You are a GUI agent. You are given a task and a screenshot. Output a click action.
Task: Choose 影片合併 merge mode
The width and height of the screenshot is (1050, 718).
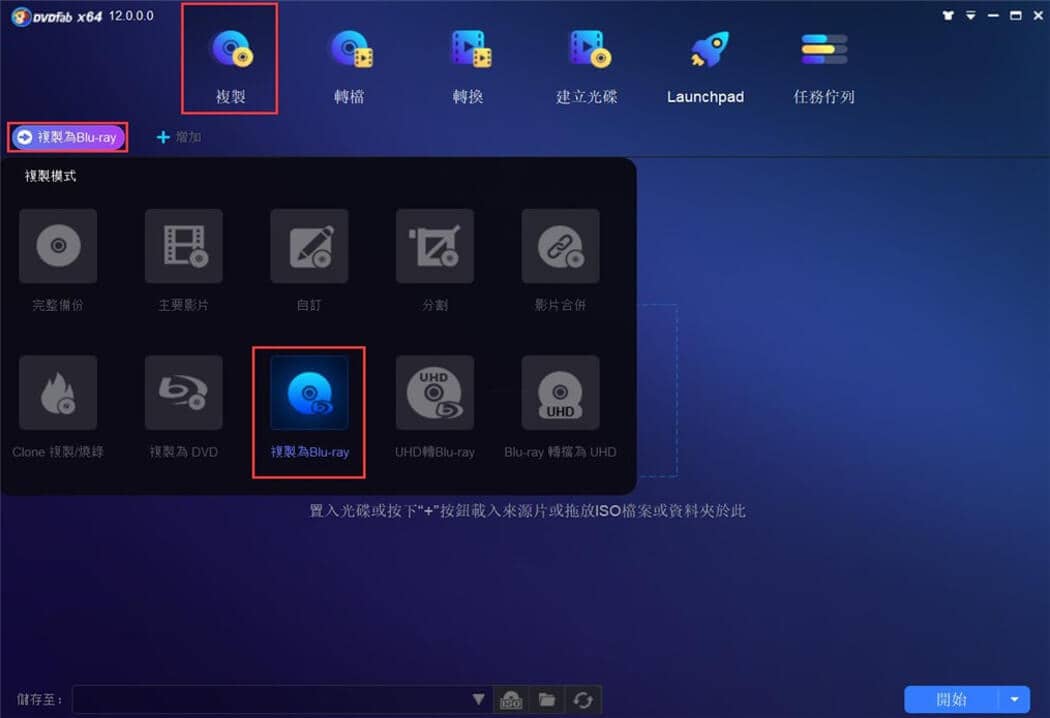click(560, 260)
